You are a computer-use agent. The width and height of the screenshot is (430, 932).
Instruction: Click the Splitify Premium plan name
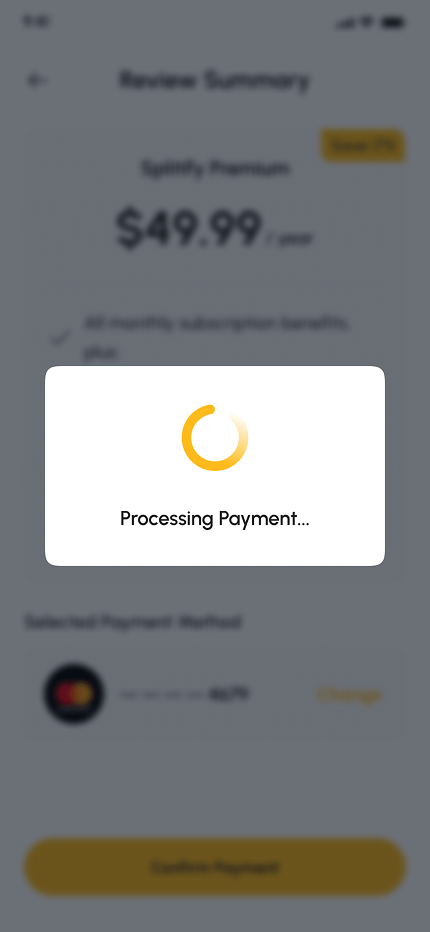(x=215, y=169)
